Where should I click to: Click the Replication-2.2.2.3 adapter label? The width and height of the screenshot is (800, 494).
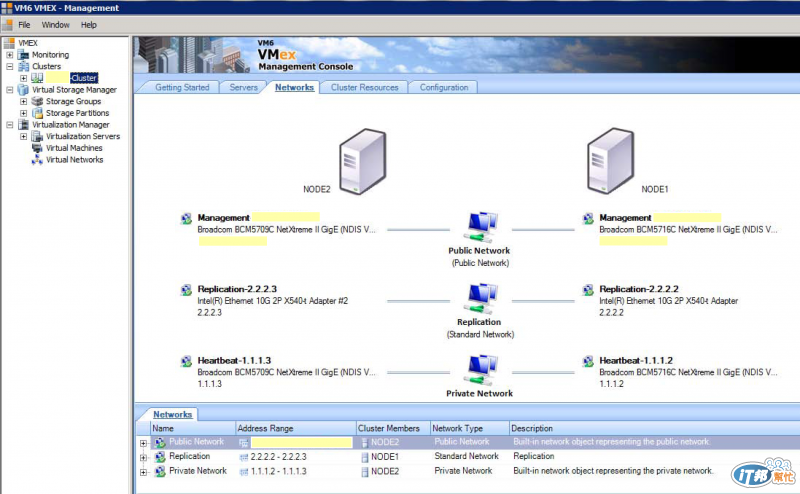coord(237,289)
